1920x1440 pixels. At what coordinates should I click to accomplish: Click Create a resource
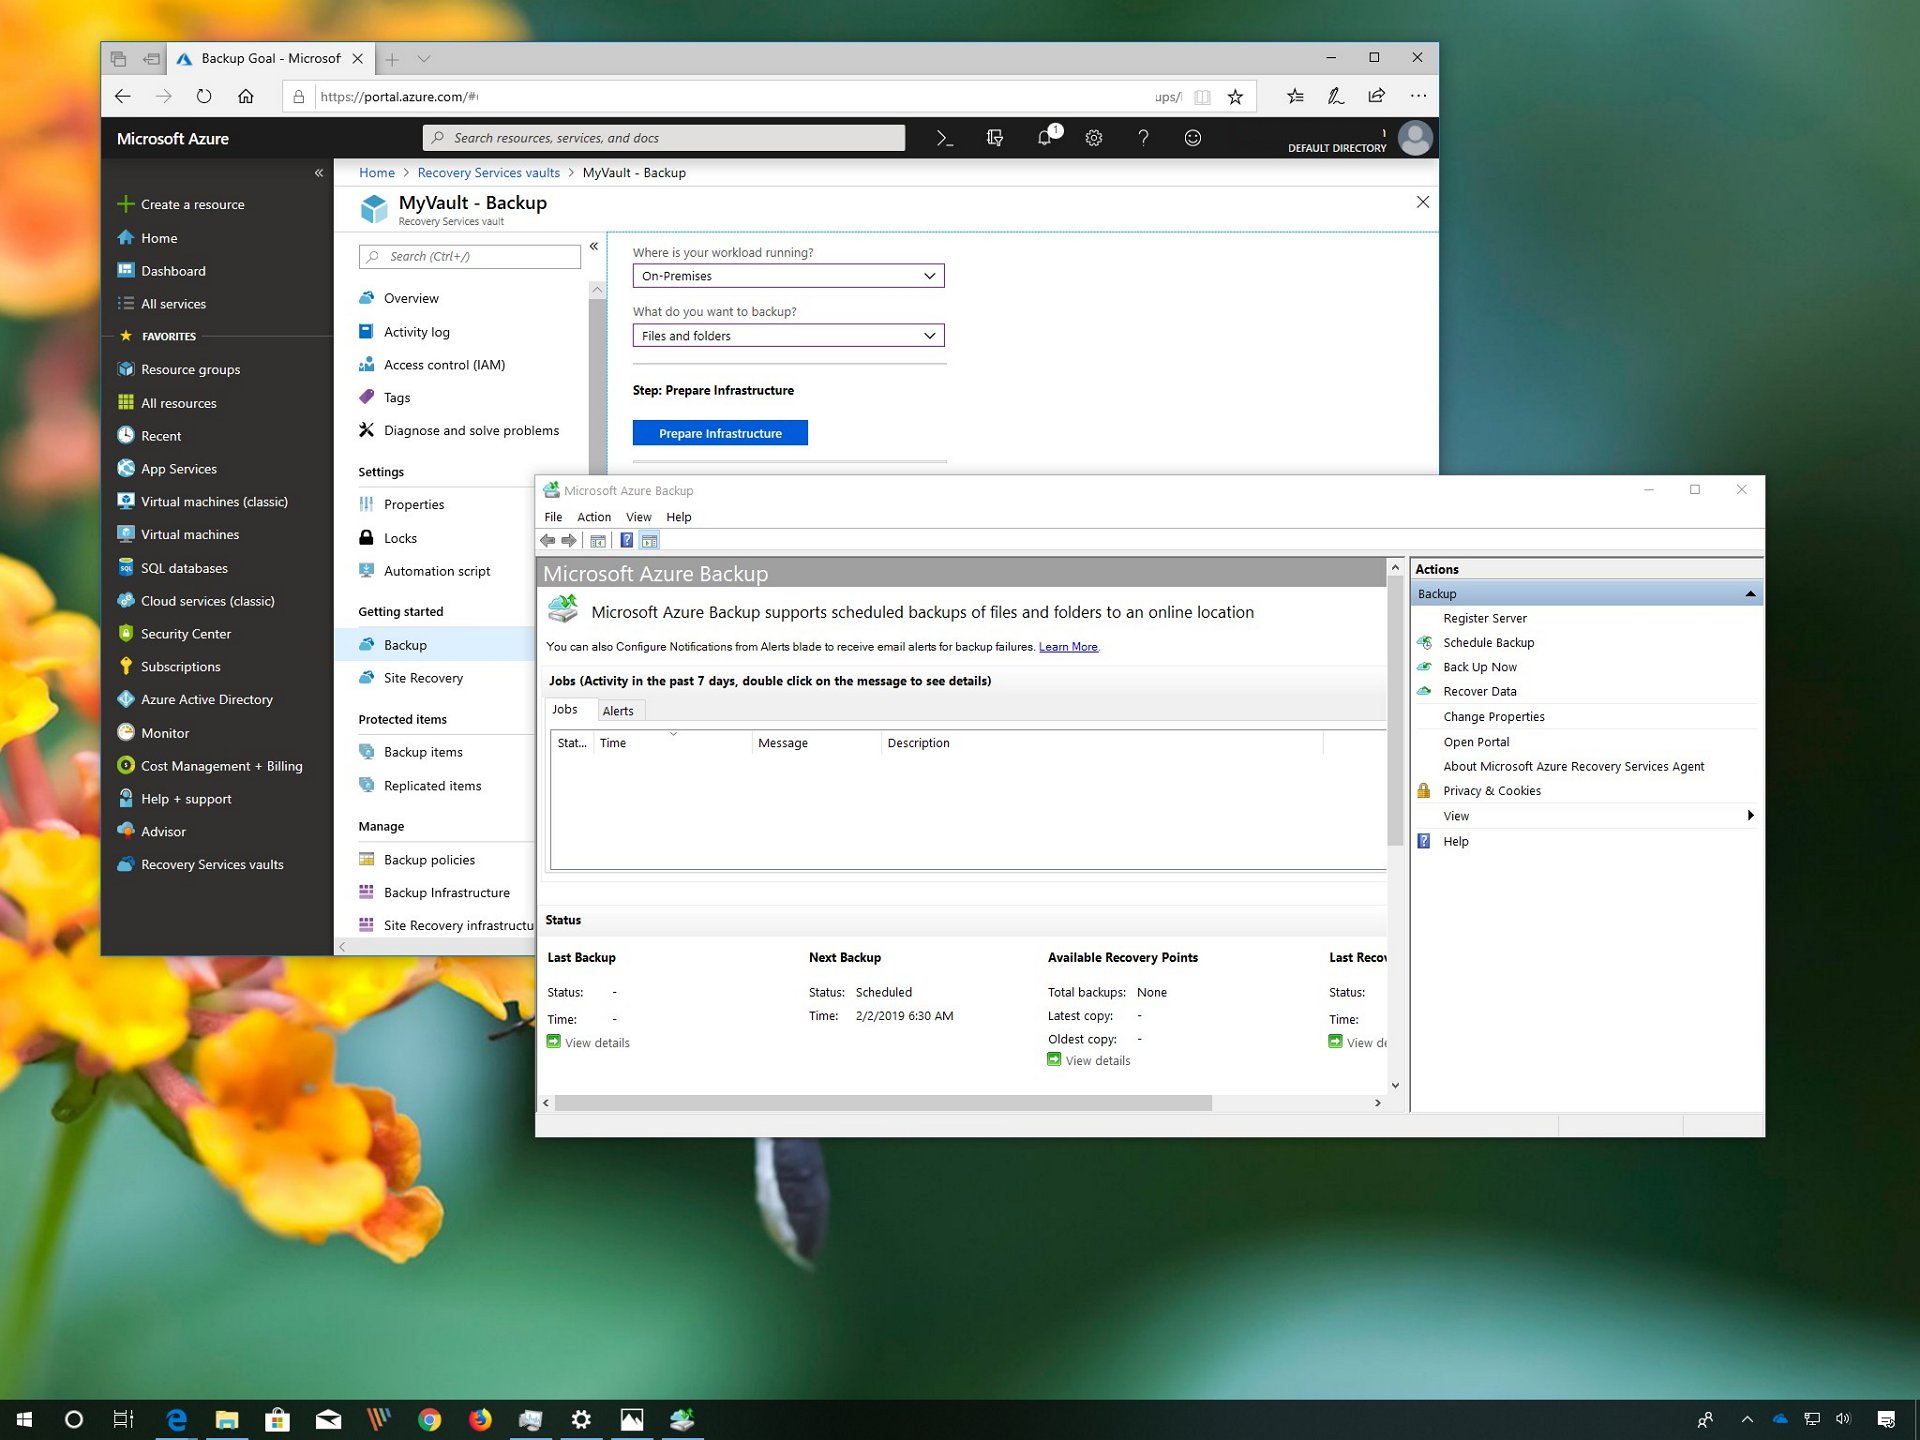[x=192, y=204]
